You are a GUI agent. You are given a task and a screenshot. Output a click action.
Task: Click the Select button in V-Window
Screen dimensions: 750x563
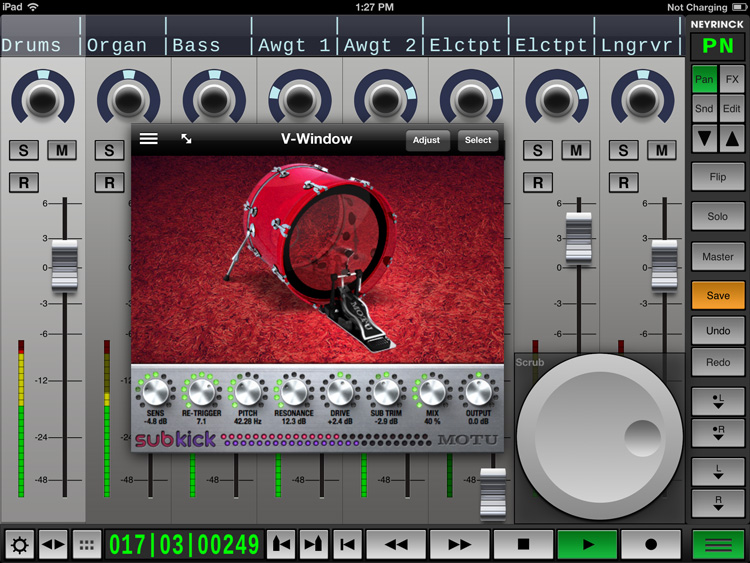click(x=478, y=140)
